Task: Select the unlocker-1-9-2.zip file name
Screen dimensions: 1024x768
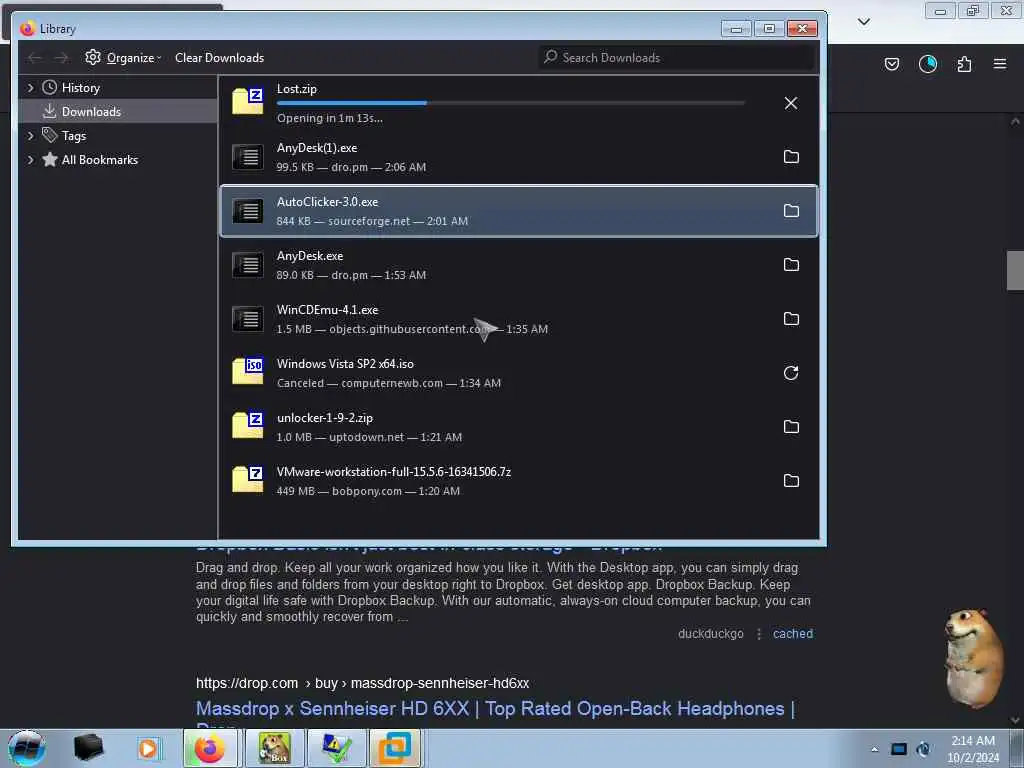Action: 325,418
